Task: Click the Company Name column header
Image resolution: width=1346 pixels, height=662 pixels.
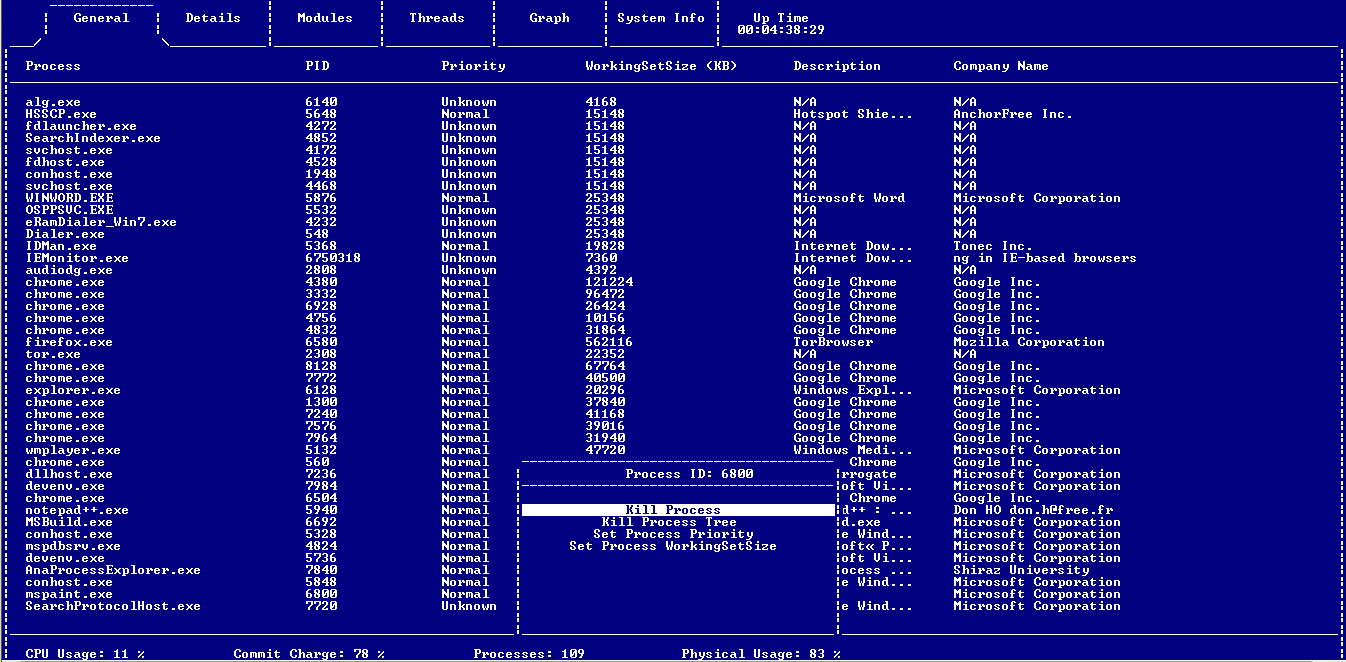Action: pos(1001,66)
